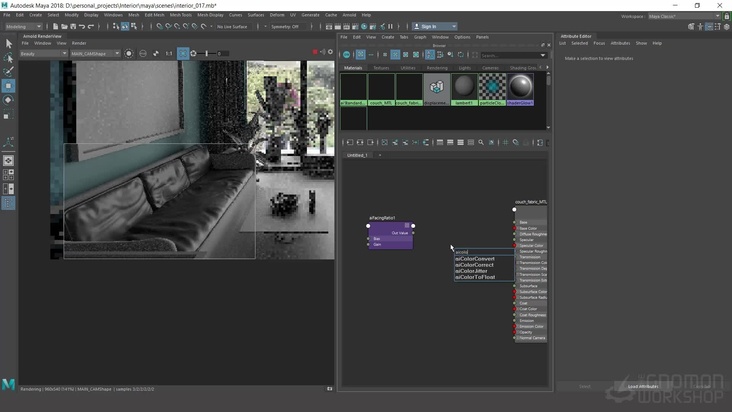Viewport: 732px width, 412px height.
Task: Click the Hypershade undock panel icon
Action: (542, 45)
